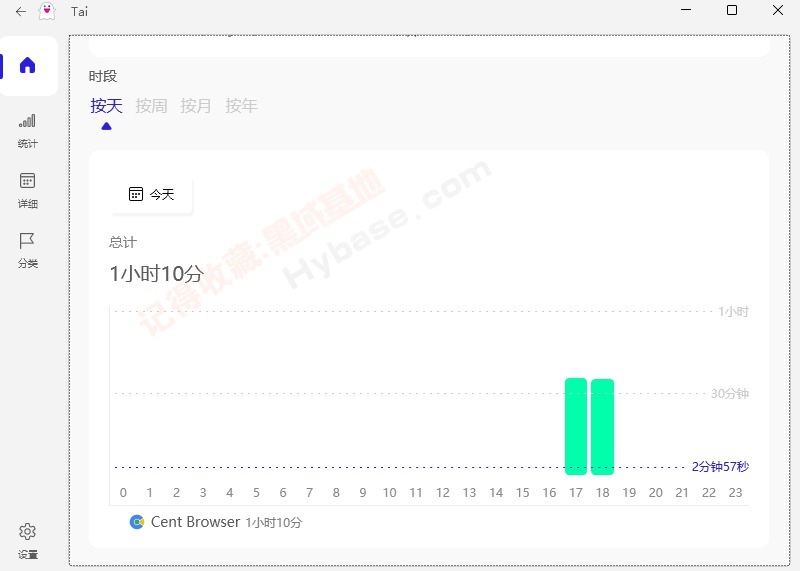
Task: Switch to the 按天 daily tab
Action: [x=106, y=106]
